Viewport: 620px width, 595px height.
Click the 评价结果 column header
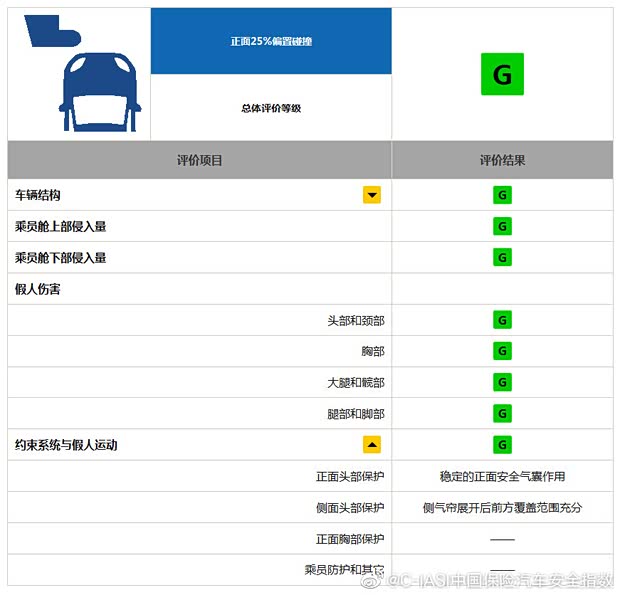[x=502, y=160]
